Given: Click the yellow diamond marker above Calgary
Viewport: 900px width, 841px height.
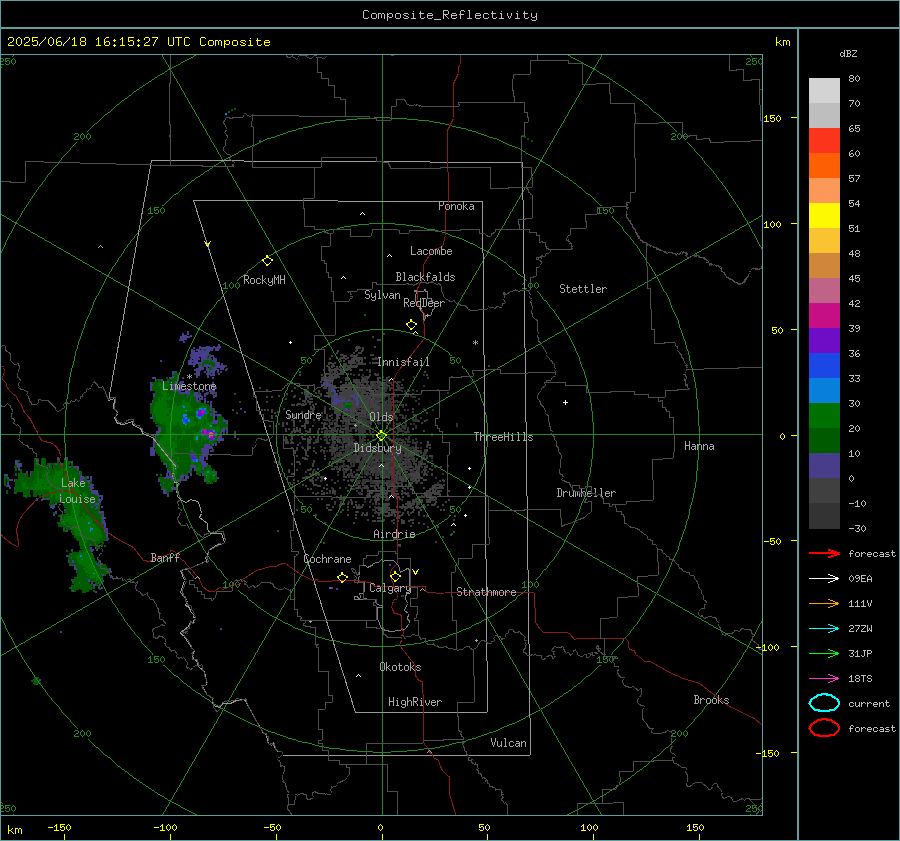Looking at the screenshot, I should click(395, 576).
